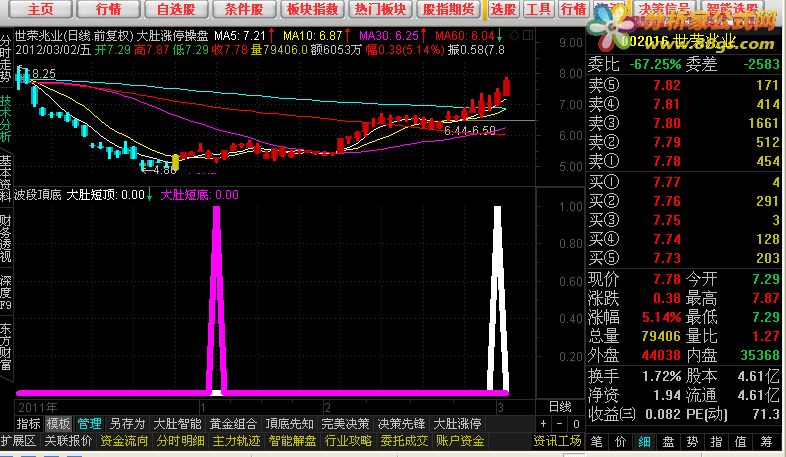Open 智能解盘 smart analysis tab
Screen dimensions: 786x457
[293, 441]
